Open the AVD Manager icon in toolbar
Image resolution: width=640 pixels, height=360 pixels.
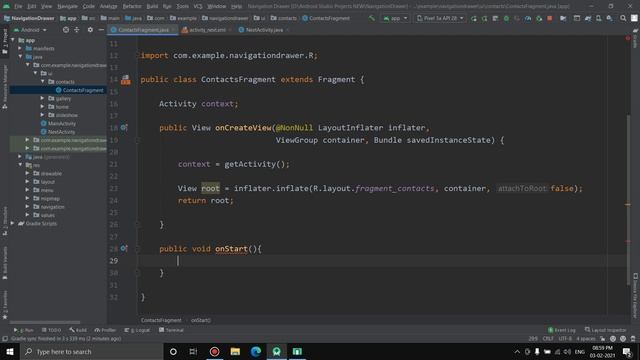point(599,18)
